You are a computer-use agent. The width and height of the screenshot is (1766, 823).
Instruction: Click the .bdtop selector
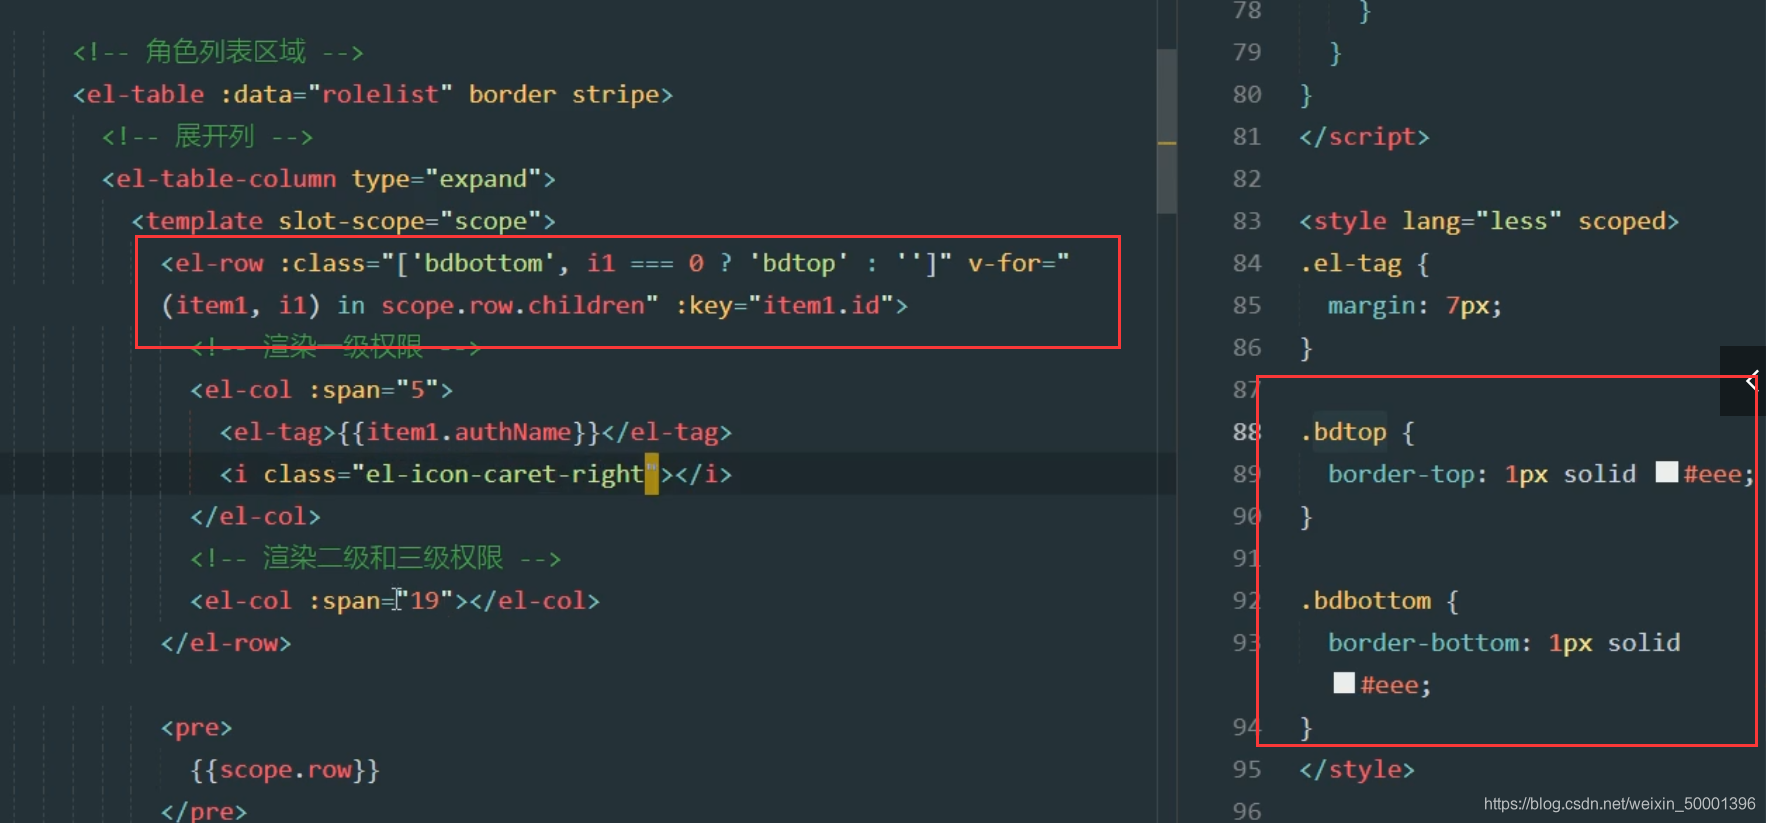click(x=1343, y=433)
